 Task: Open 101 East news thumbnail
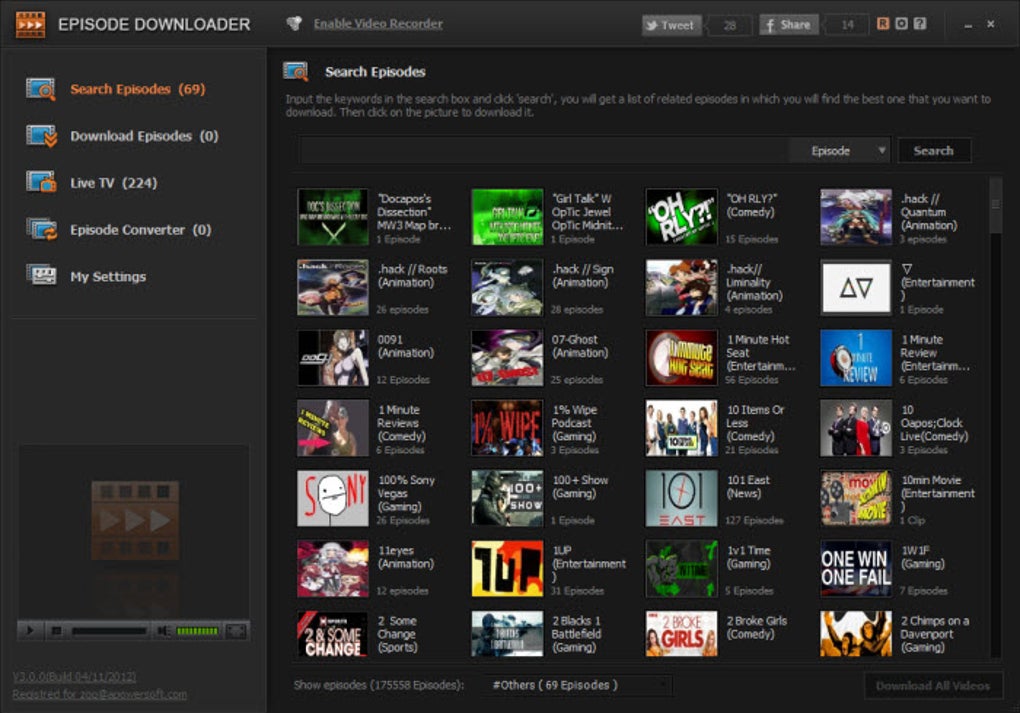(681, 498)
